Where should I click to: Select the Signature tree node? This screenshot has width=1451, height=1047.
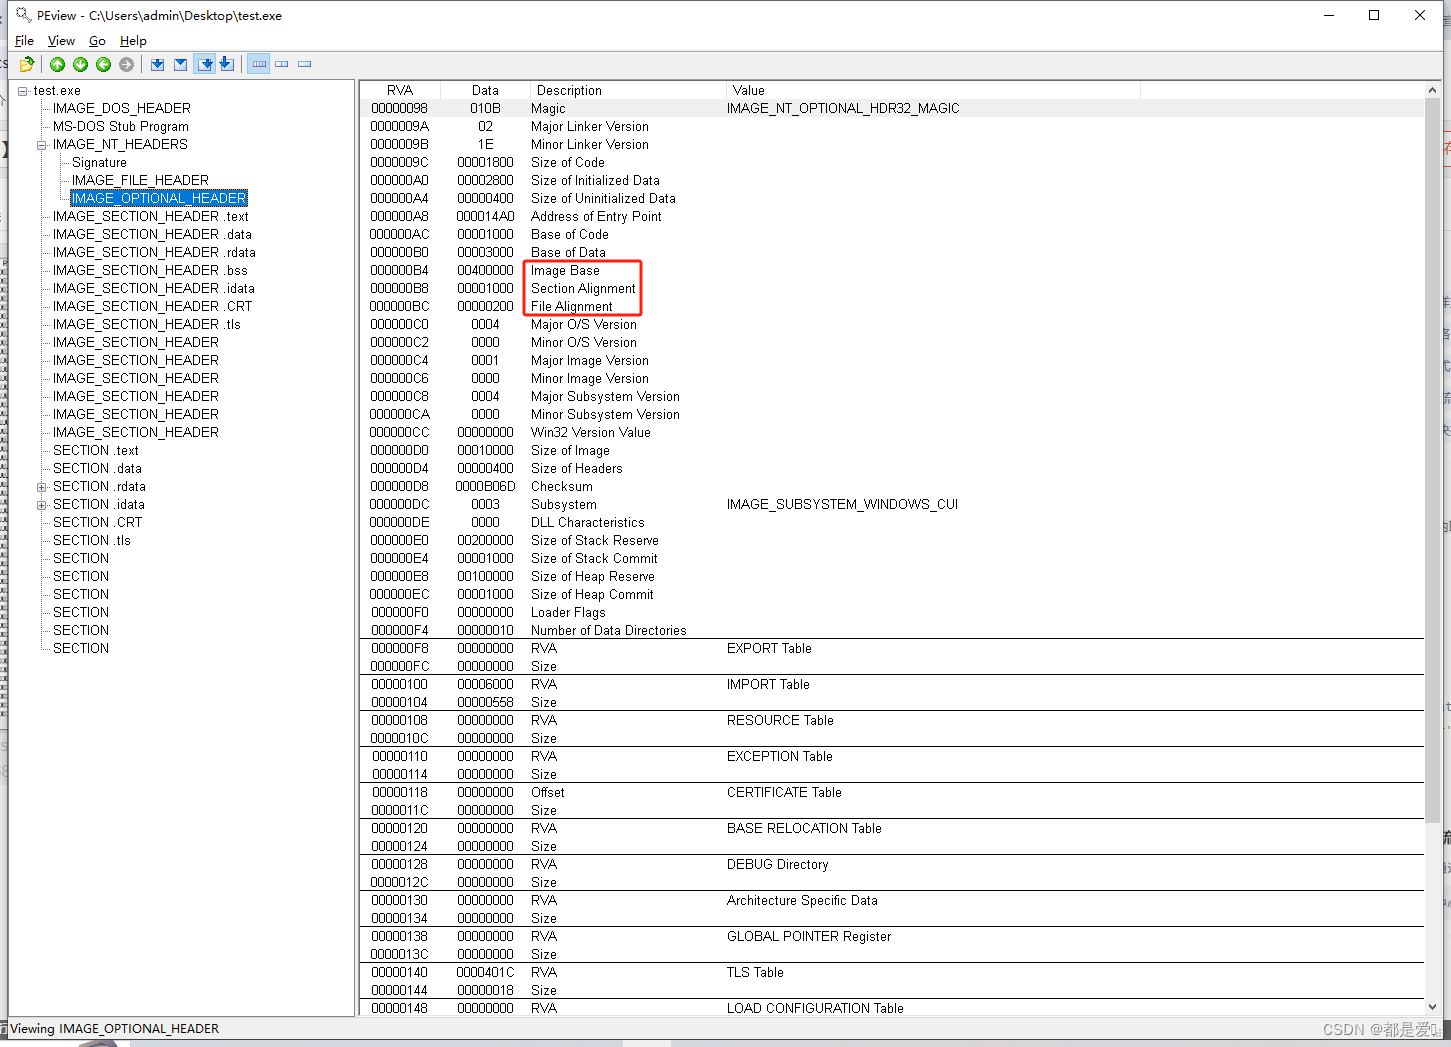(99, 162)
